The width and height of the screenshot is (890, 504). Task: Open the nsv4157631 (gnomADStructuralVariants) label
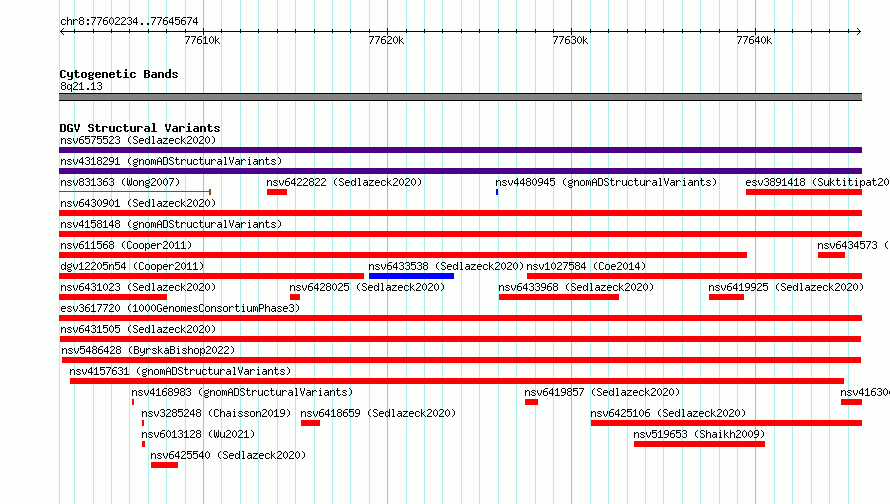click(180, 371)
